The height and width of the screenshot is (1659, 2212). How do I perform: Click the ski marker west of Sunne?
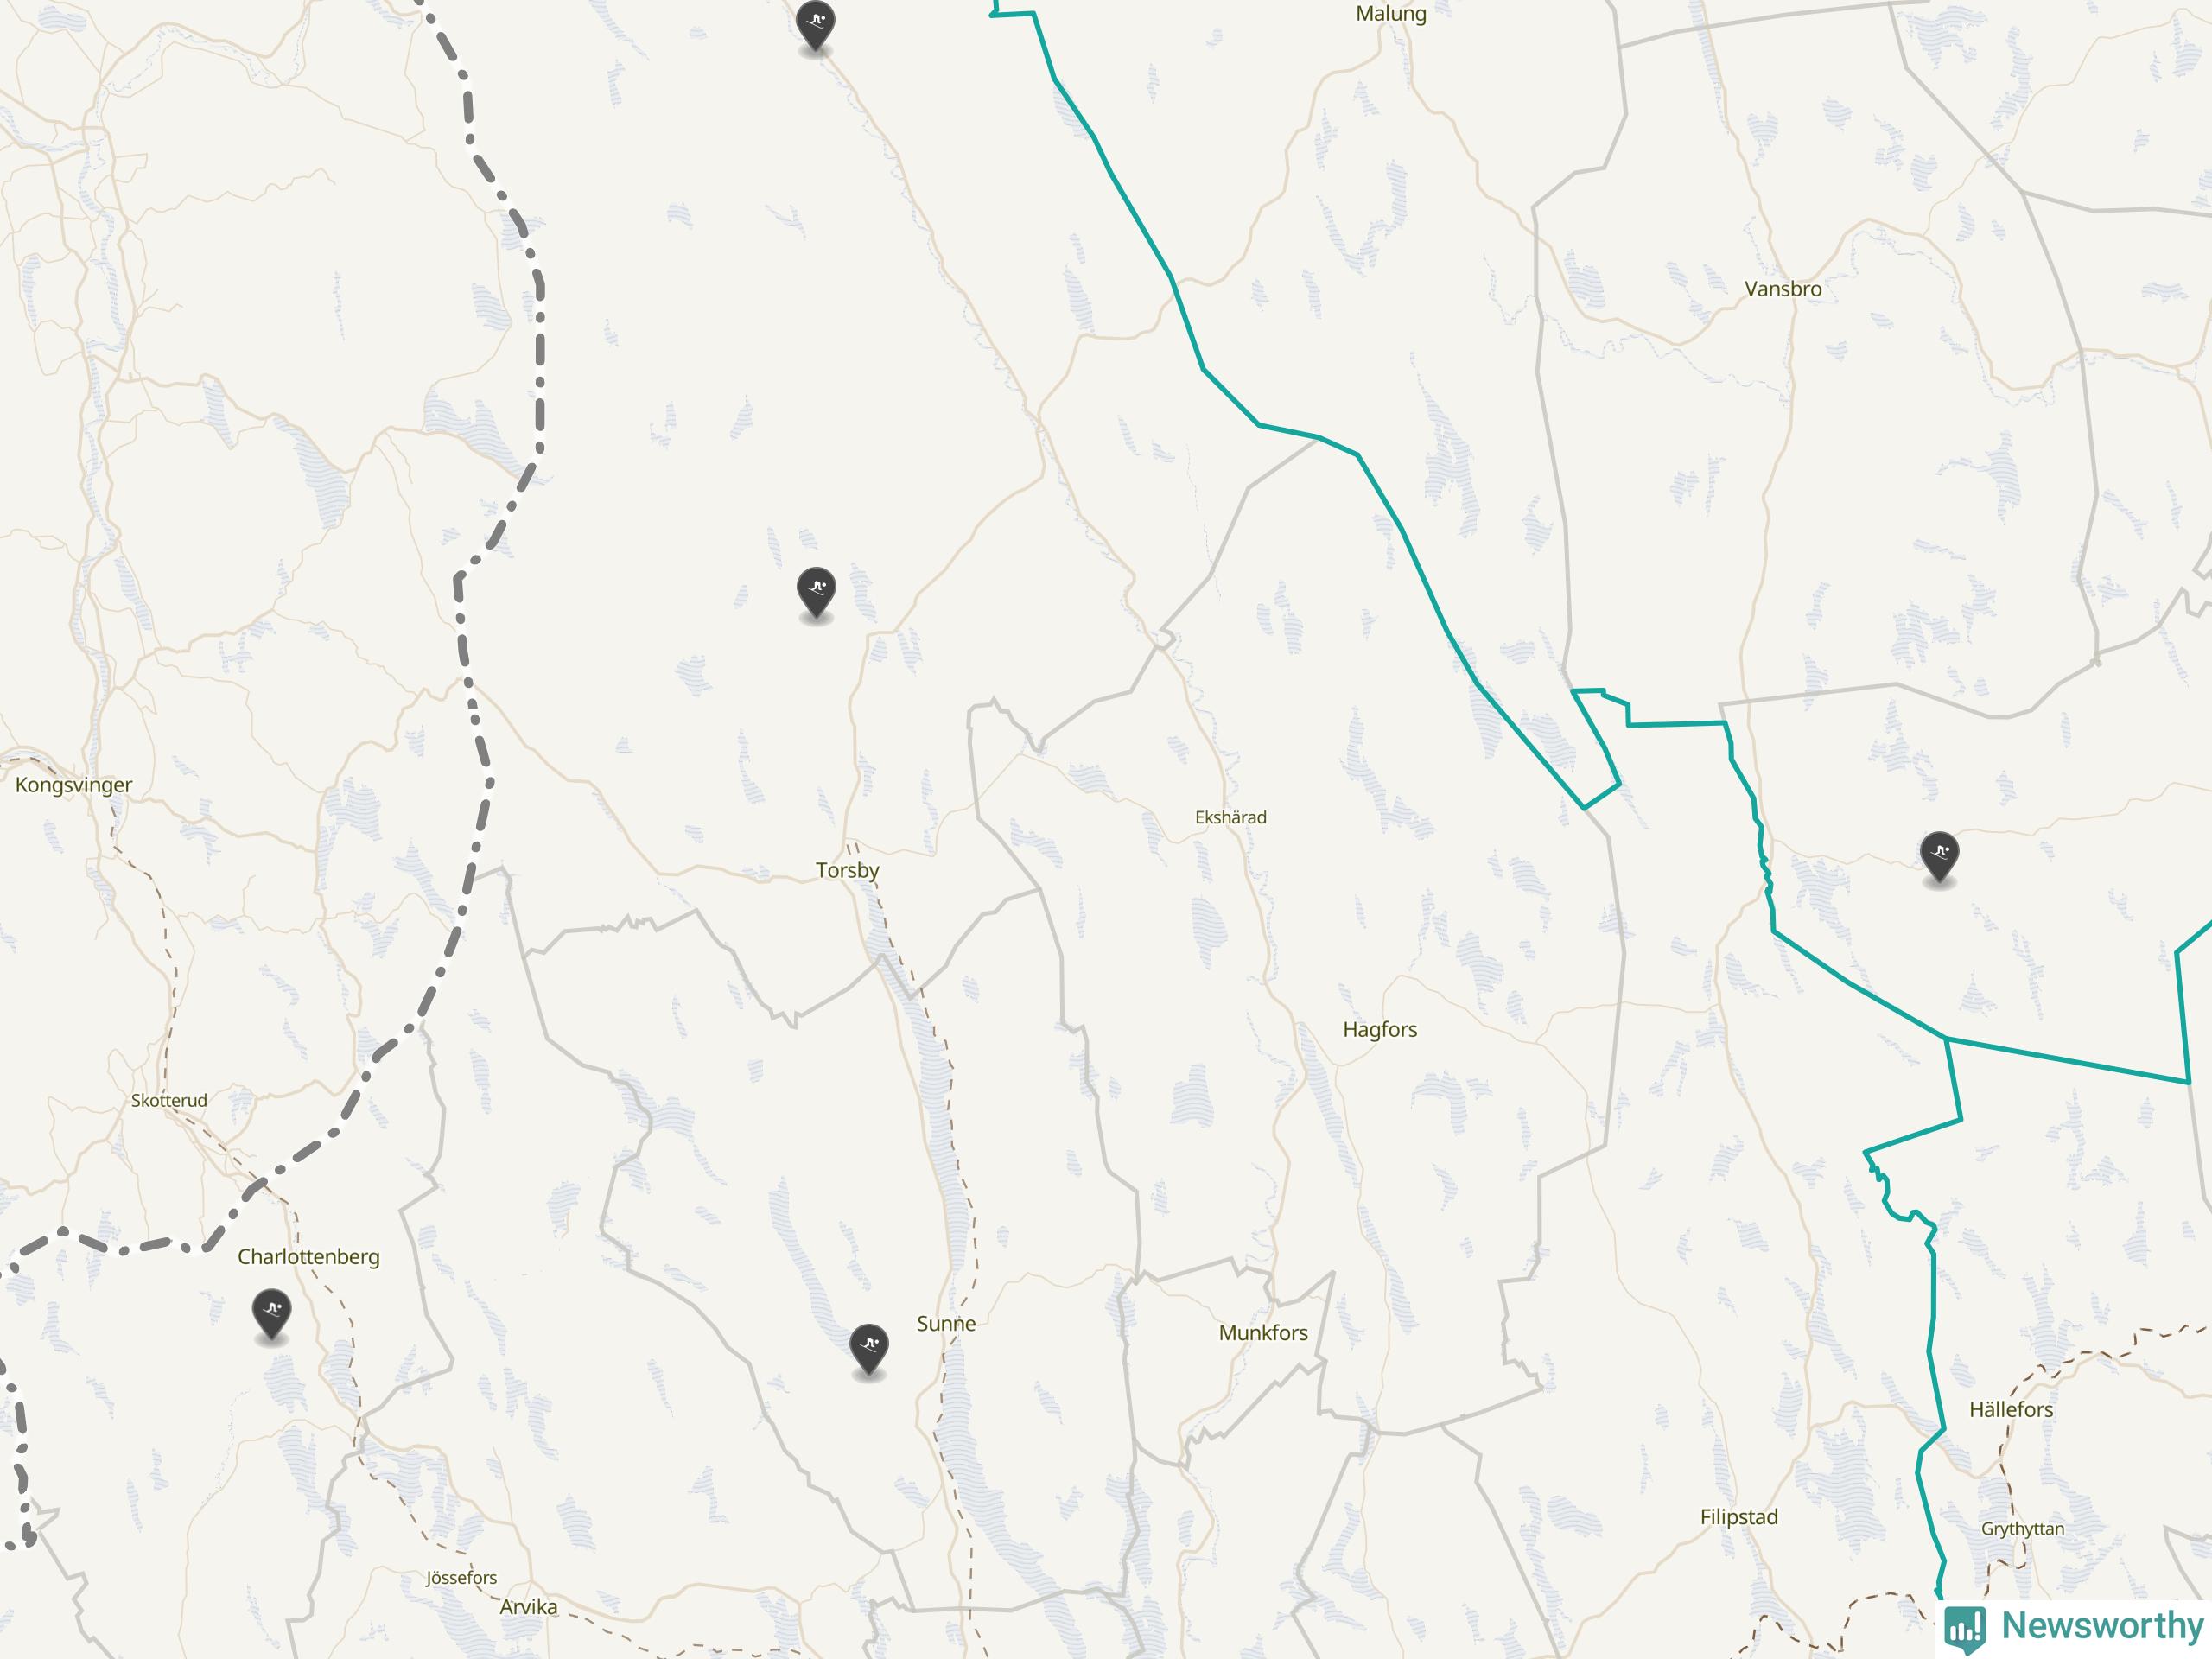coord(869,1349)
